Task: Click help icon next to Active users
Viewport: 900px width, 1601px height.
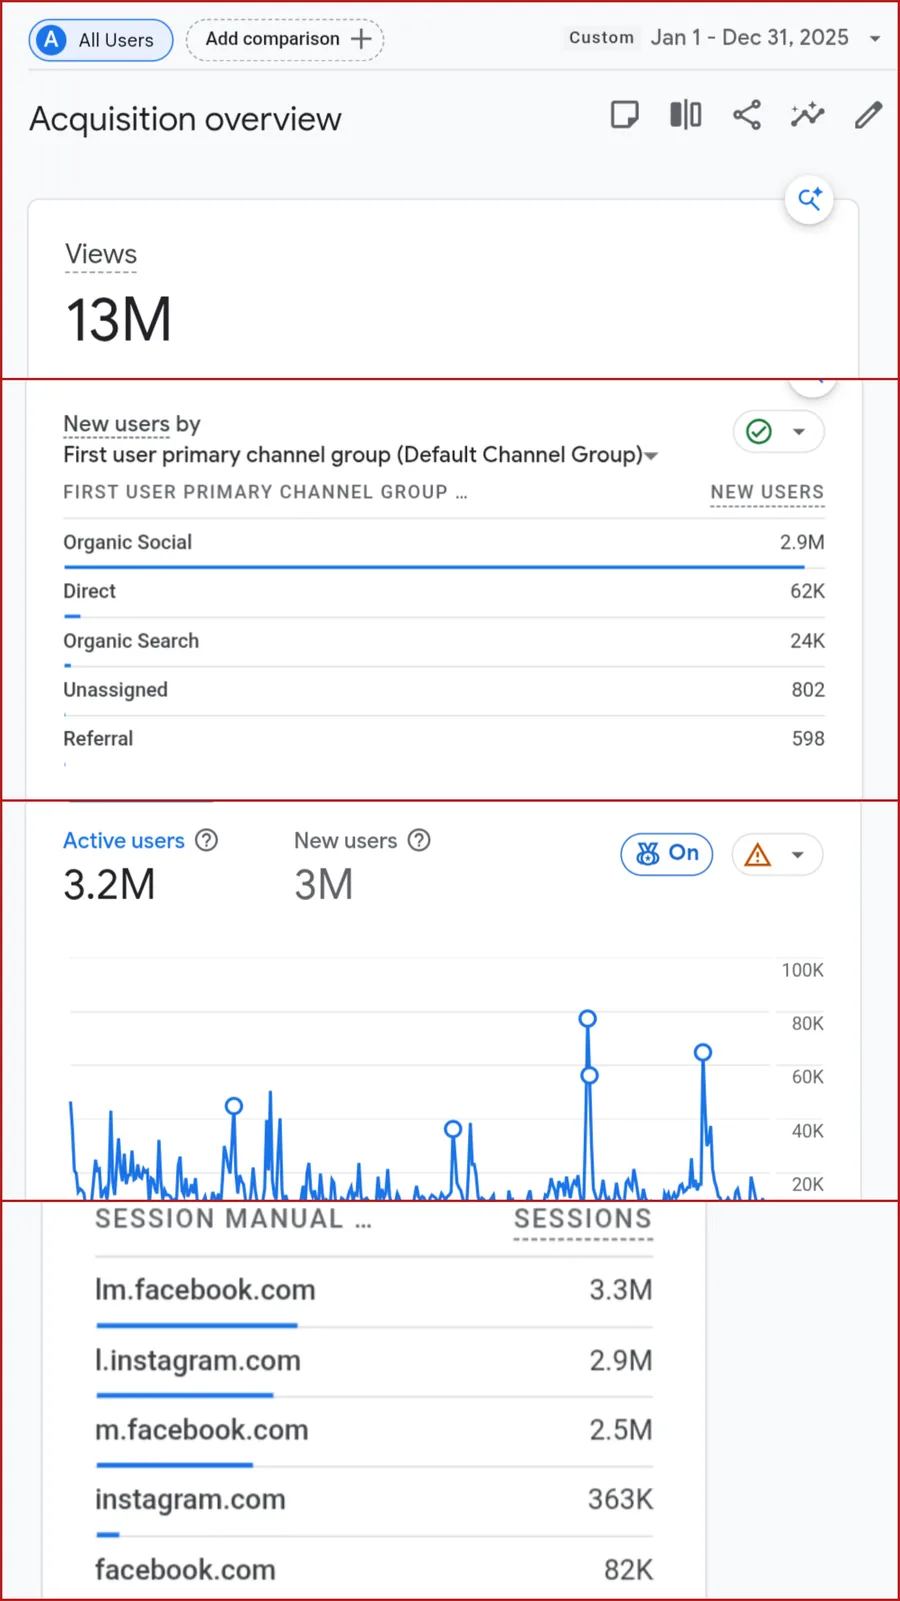Action: [206, 840]
